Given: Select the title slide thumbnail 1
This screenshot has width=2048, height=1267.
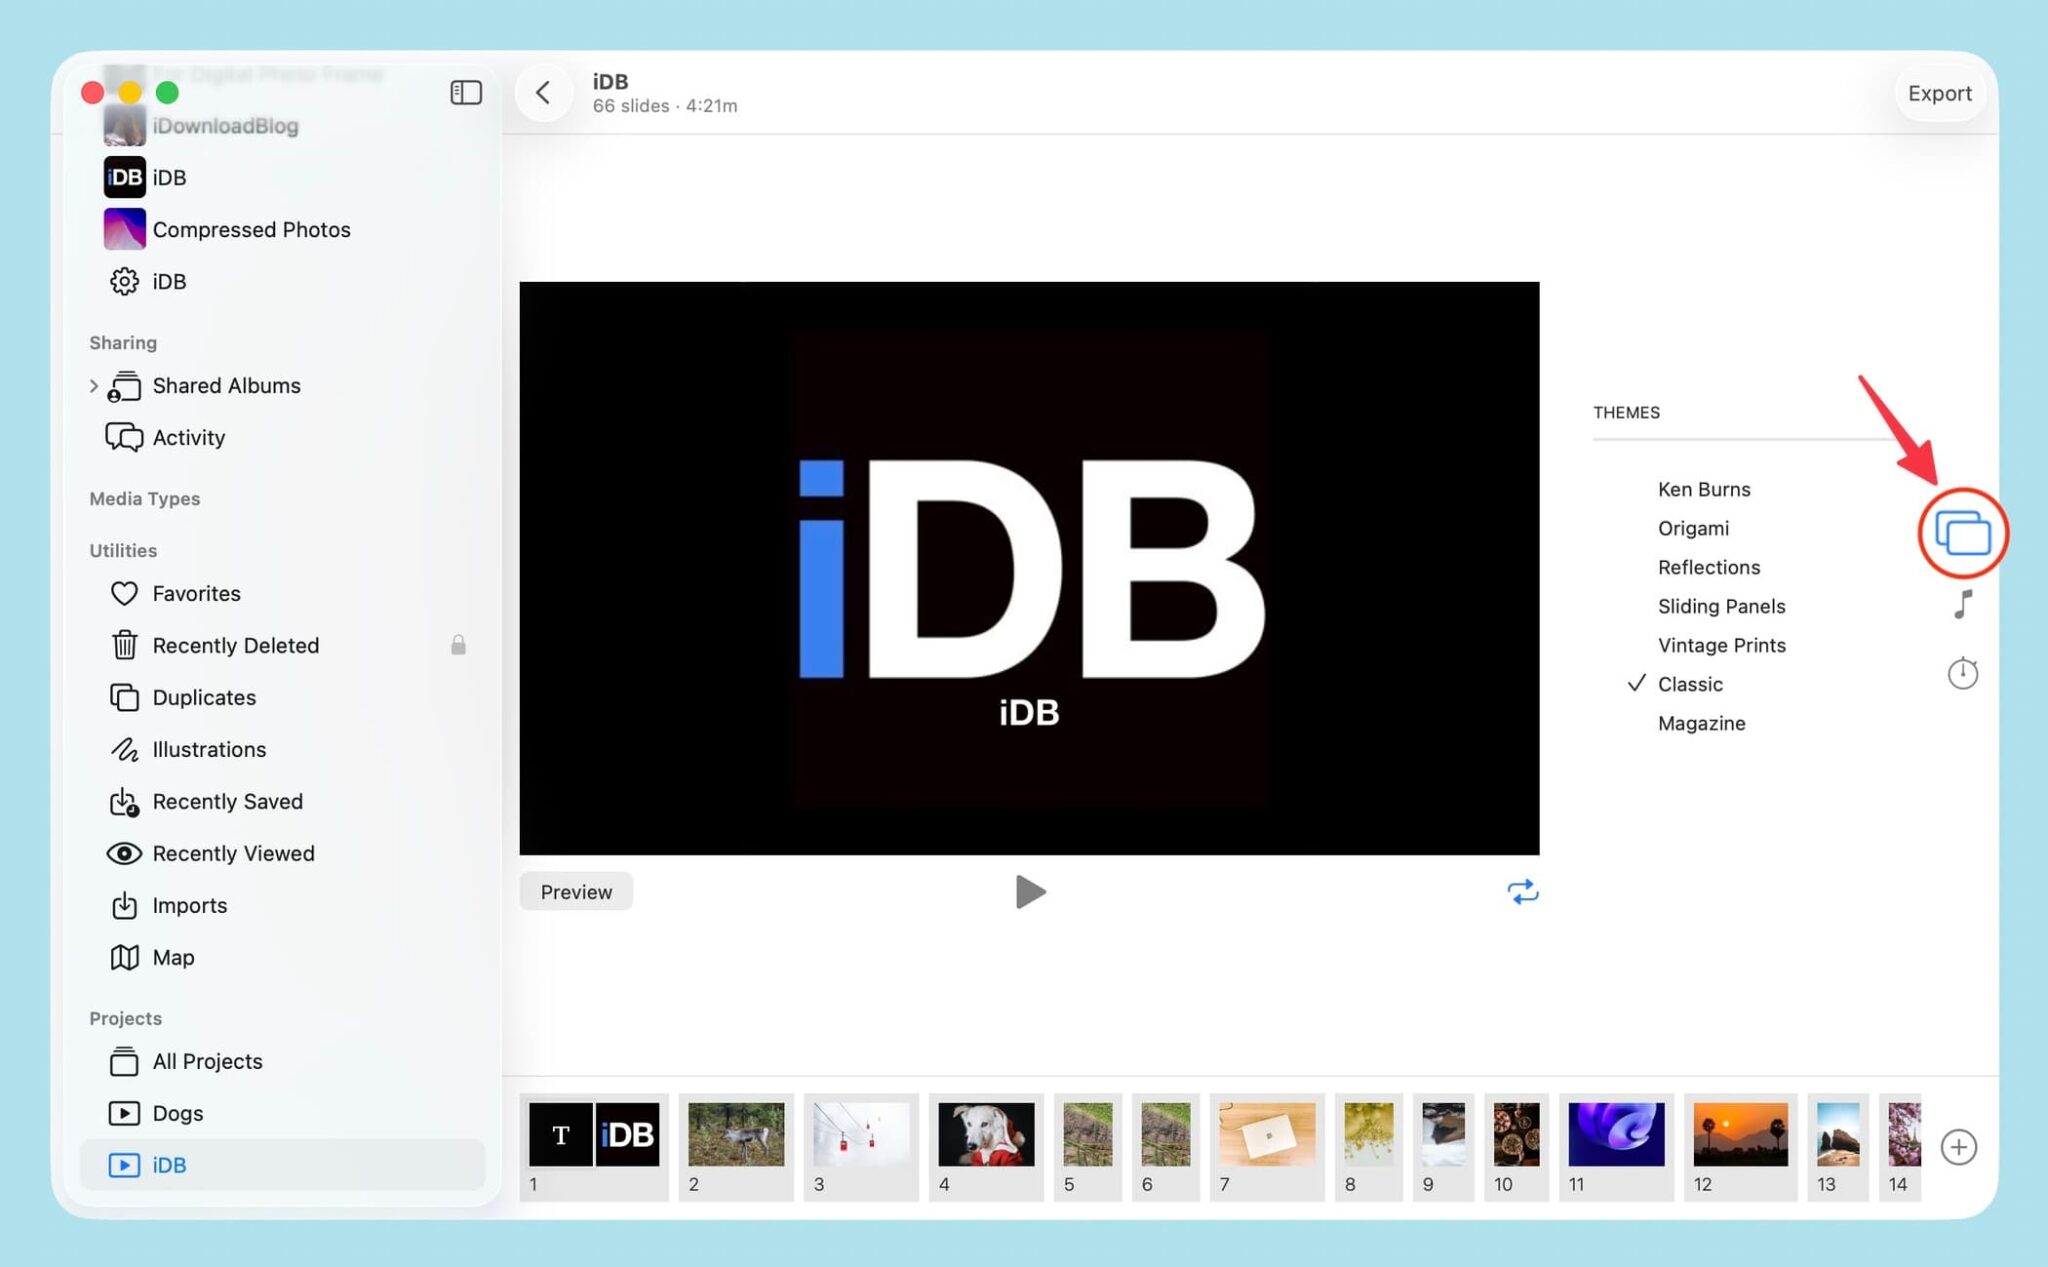Looking at the screenshot, I should [594, 1146].
